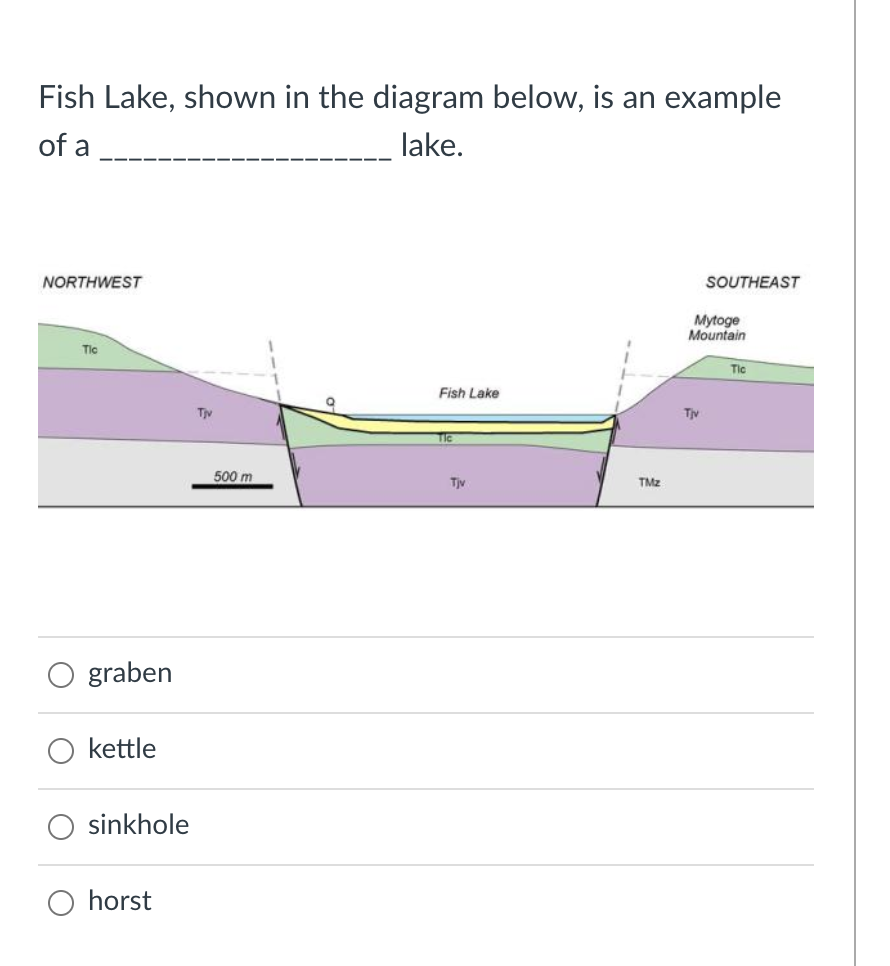Select the graben radio button
Screen dimensions: 890x966
pyautogui.click(x=61, y=675)
